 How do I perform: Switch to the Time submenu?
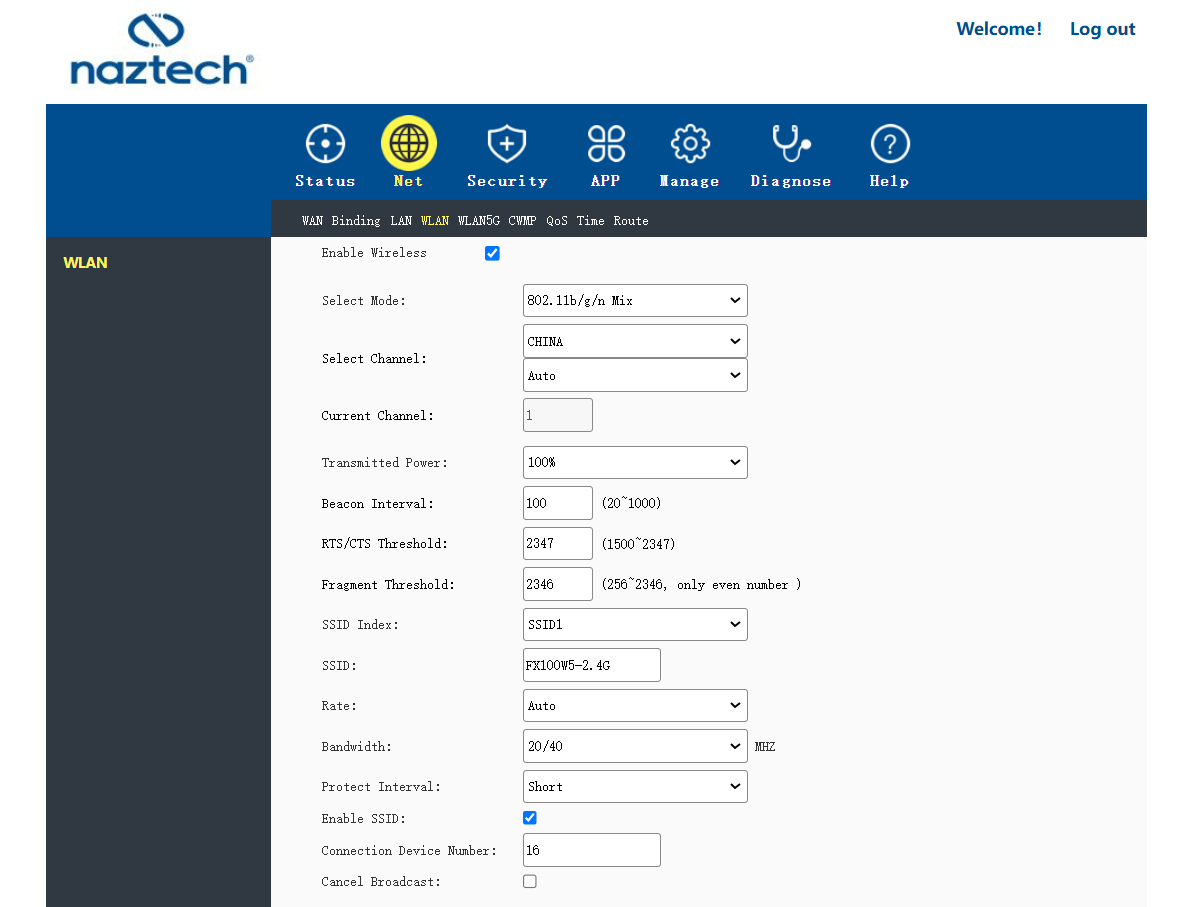[x=591, y=221]
